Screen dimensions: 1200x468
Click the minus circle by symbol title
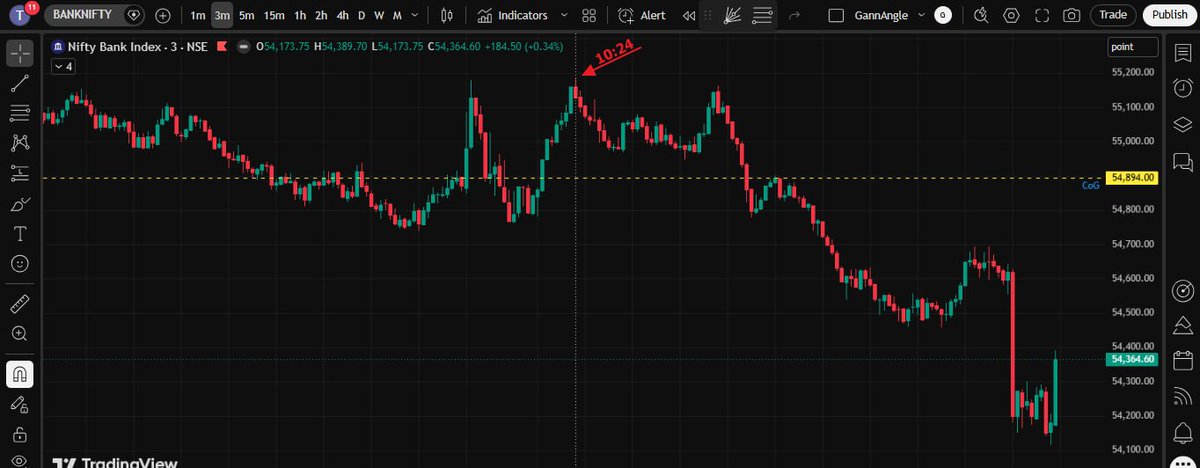pyautogui.click(x=243, y=46)
